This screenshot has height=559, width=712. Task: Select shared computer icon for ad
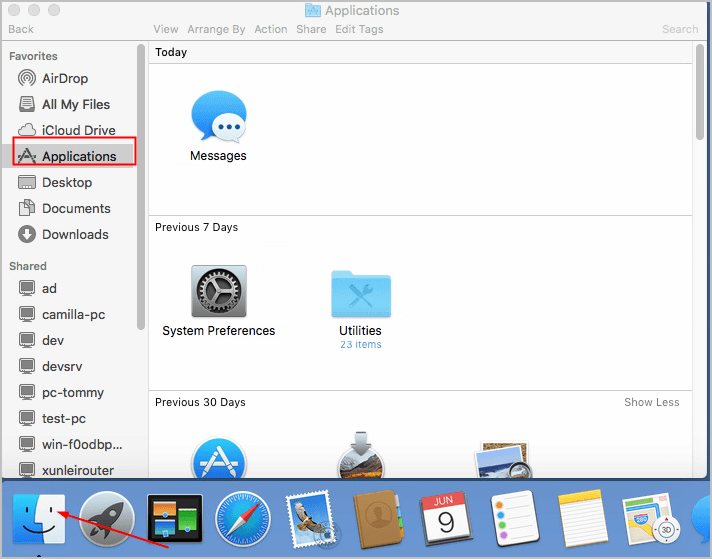tap(27, 288)
